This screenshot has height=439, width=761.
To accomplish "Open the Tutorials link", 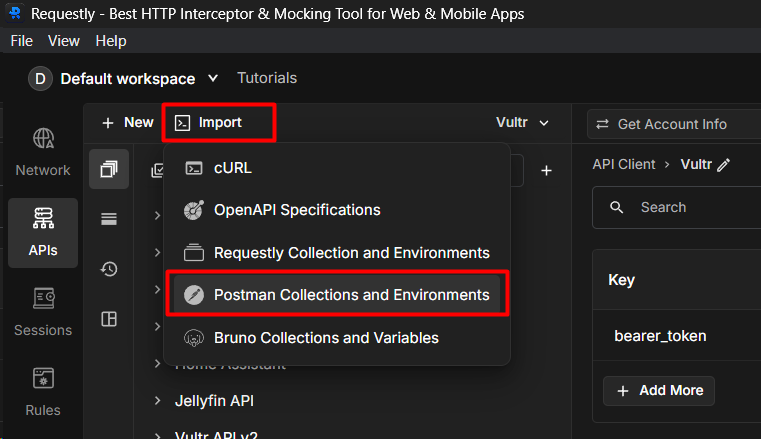I will [267, 78].
